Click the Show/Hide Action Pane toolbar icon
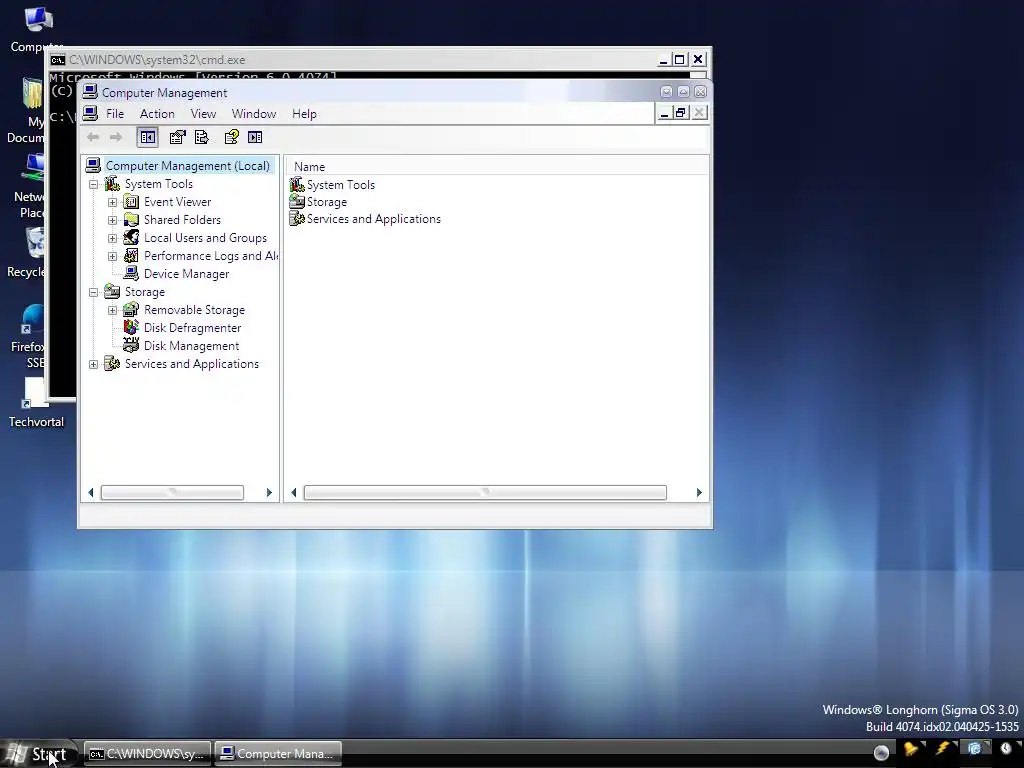 [x=255, y=137]
